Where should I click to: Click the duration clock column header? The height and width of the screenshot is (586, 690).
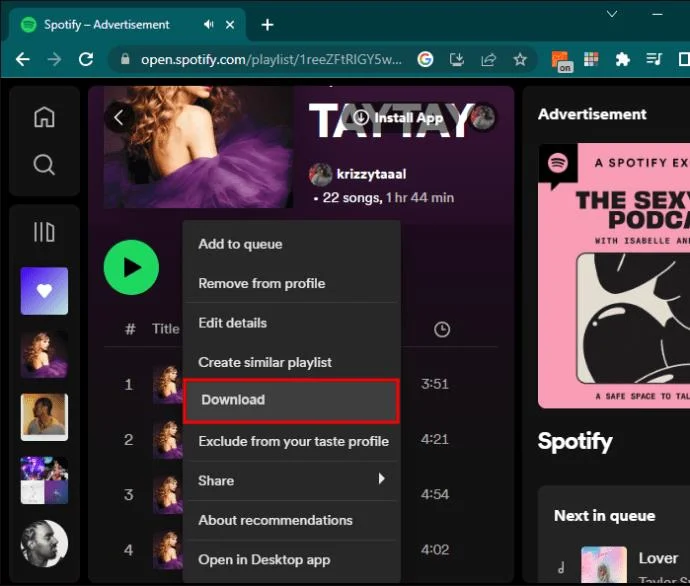[x=442, y=330]
